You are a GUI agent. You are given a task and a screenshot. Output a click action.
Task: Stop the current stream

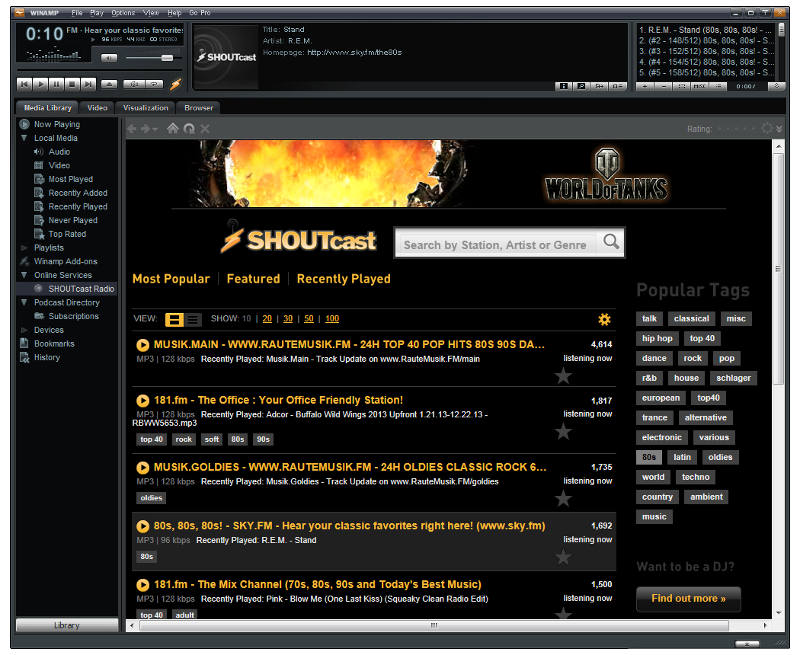point(72,85)
